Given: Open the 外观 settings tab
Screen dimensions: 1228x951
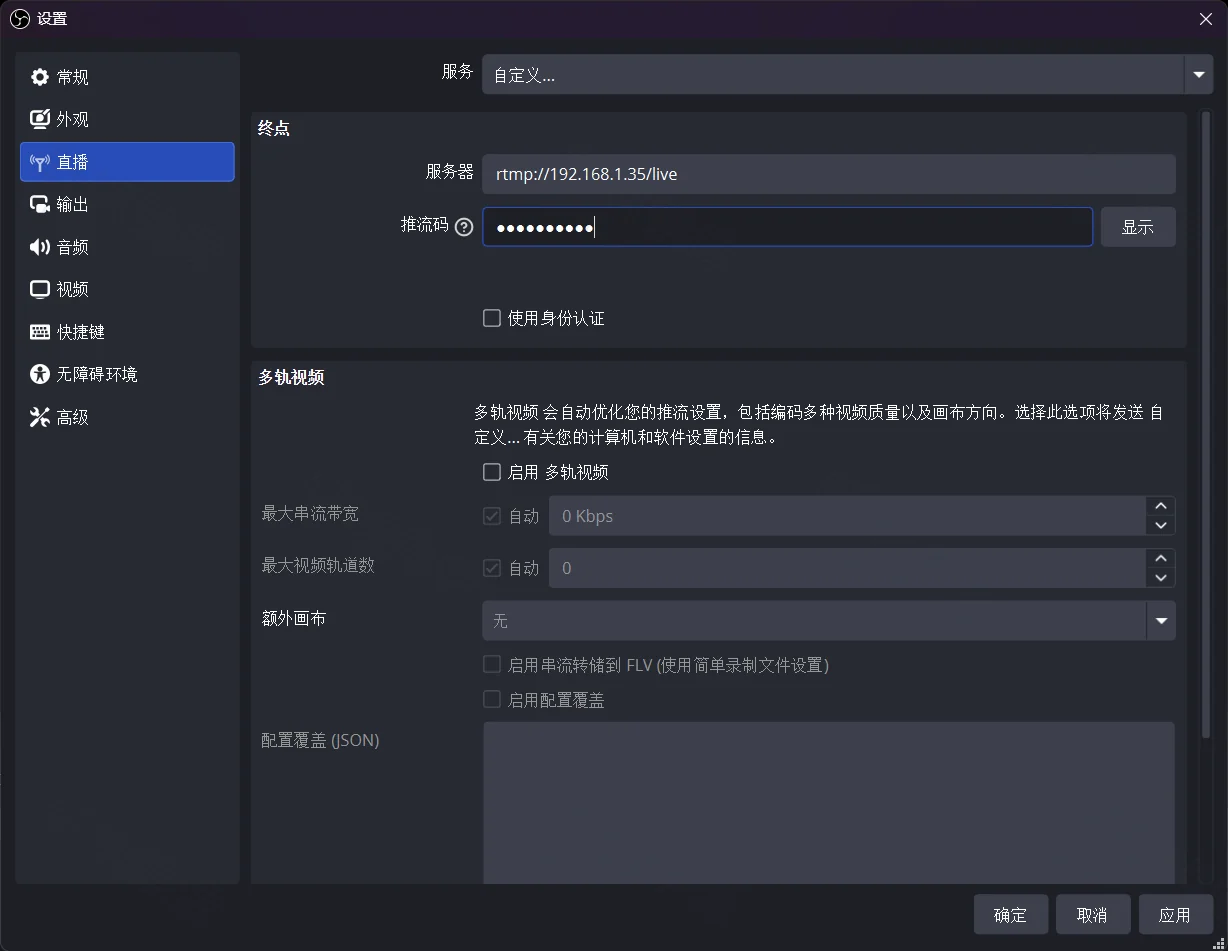Looking at the screenshot, I should coord(127,119).
